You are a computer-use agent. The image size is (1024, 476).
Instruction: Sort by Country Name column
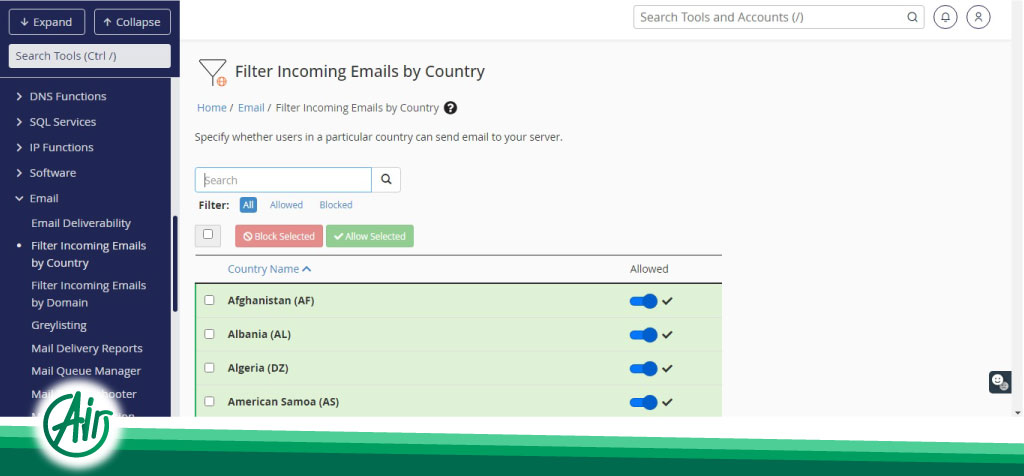pos(269,269)
